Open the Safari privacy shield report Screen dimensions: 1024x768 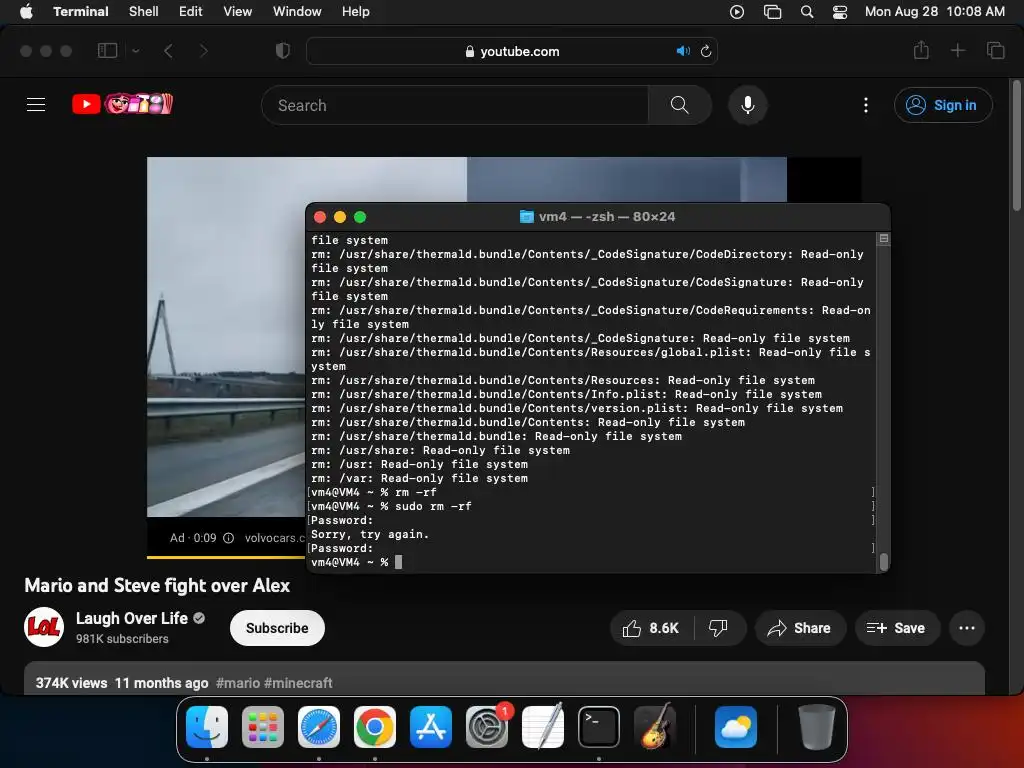pos(282,51)
